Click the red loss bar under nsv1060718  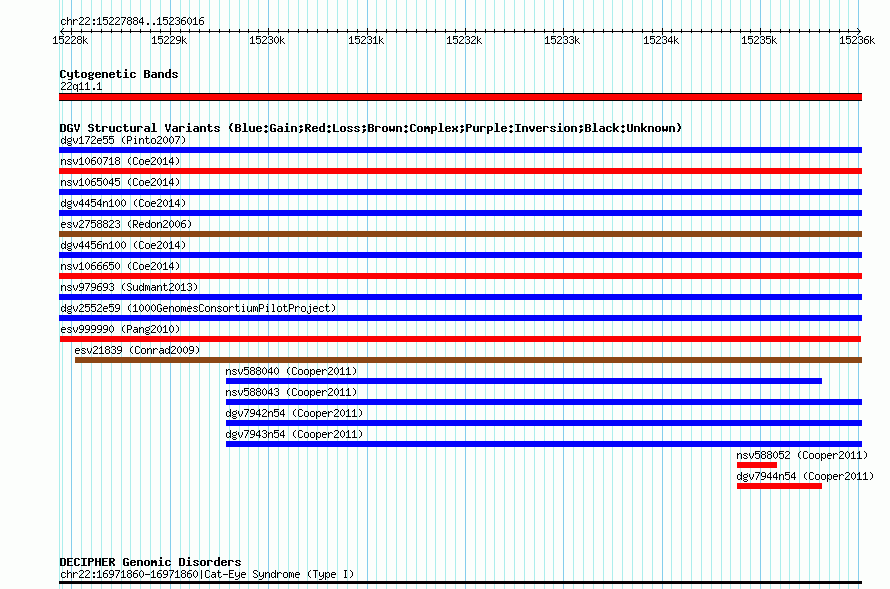460,171
